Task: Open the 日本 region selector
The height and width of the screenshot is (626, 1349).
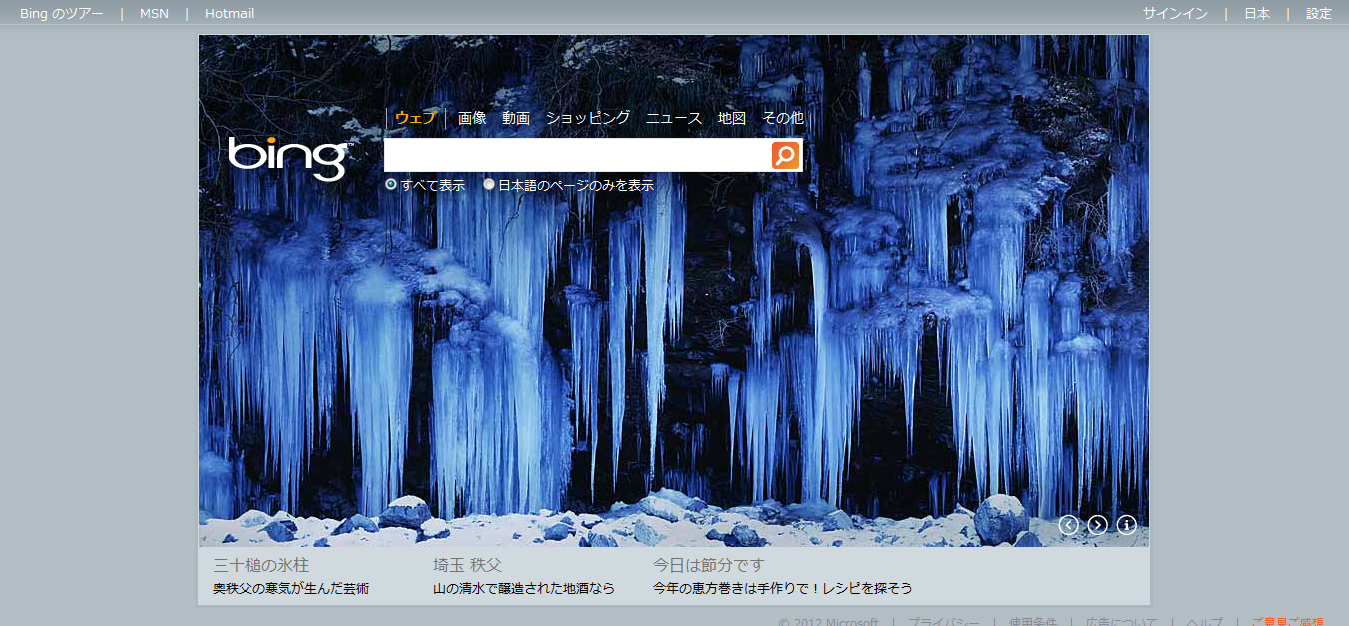Action: [x=1257, y=14]
